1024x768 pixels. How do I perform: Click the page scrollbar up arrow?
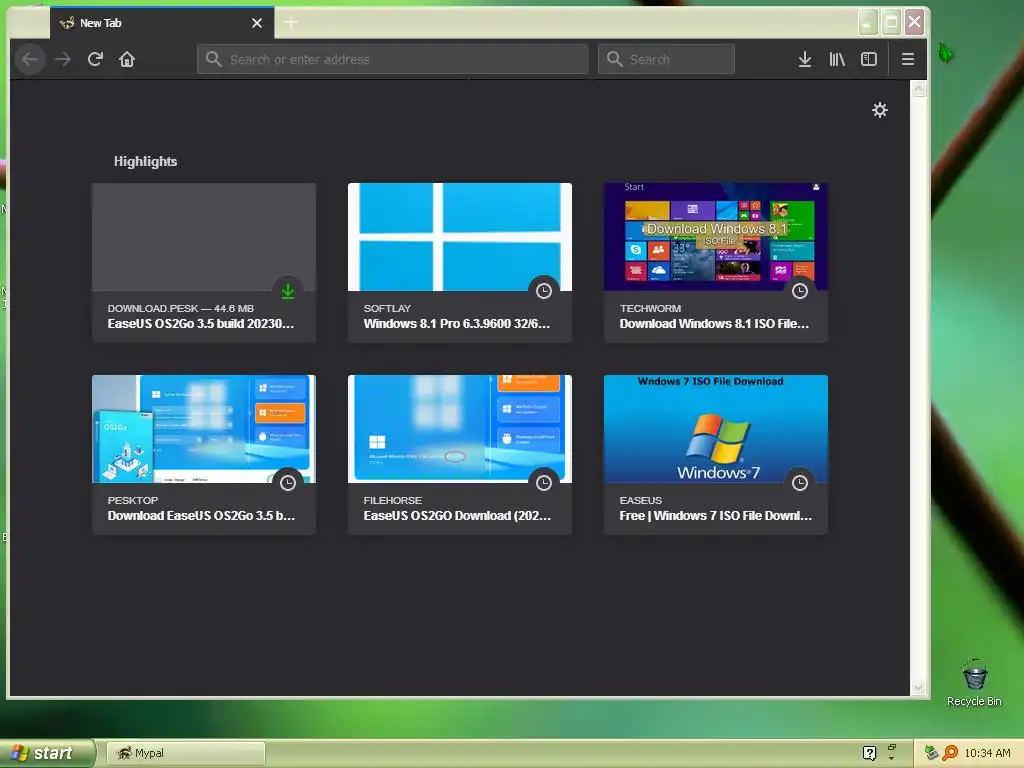point(918,89)
